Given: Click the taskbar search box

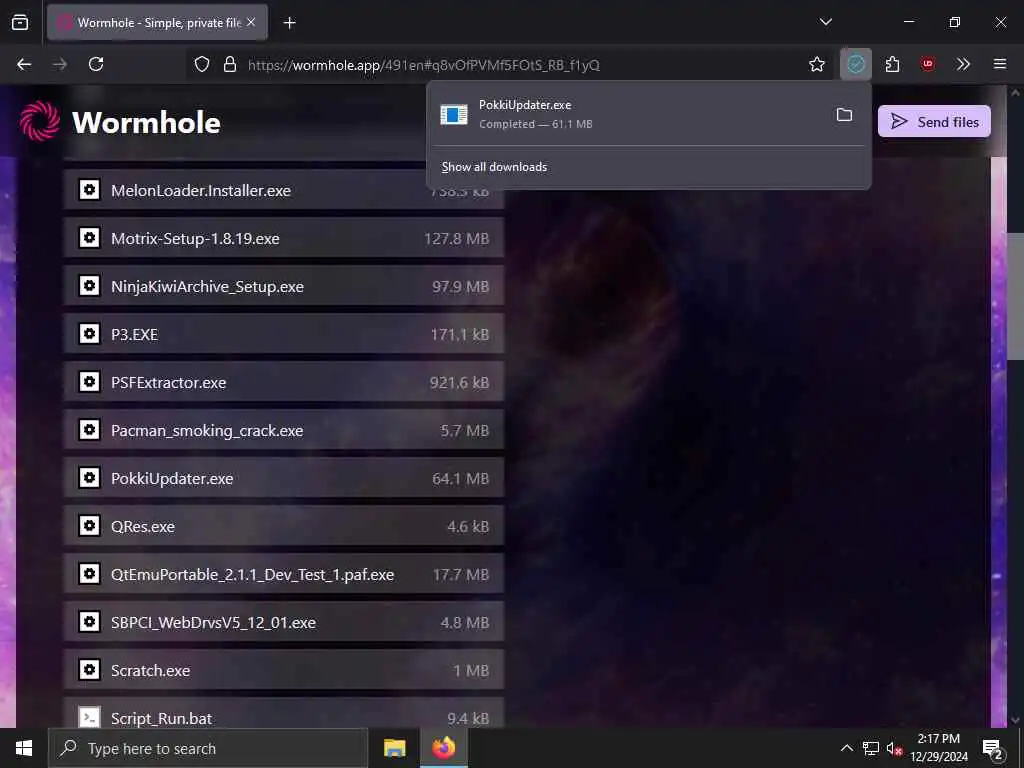Looking at the screenshot, I should [x=208, y=748].
